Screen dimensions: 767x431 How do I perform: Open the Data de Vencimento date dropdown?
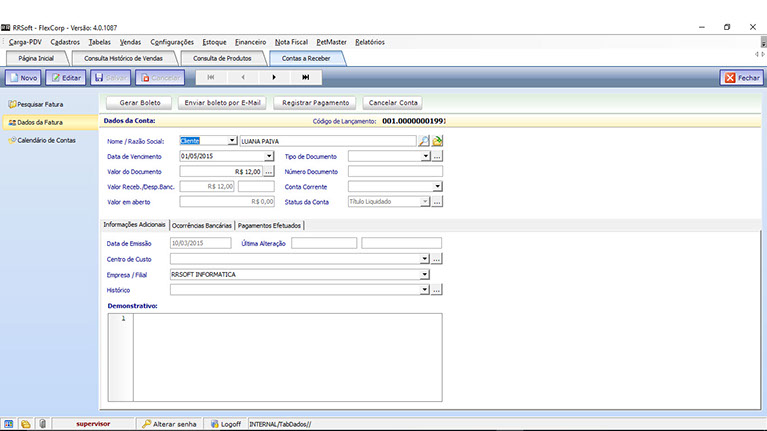269,156
